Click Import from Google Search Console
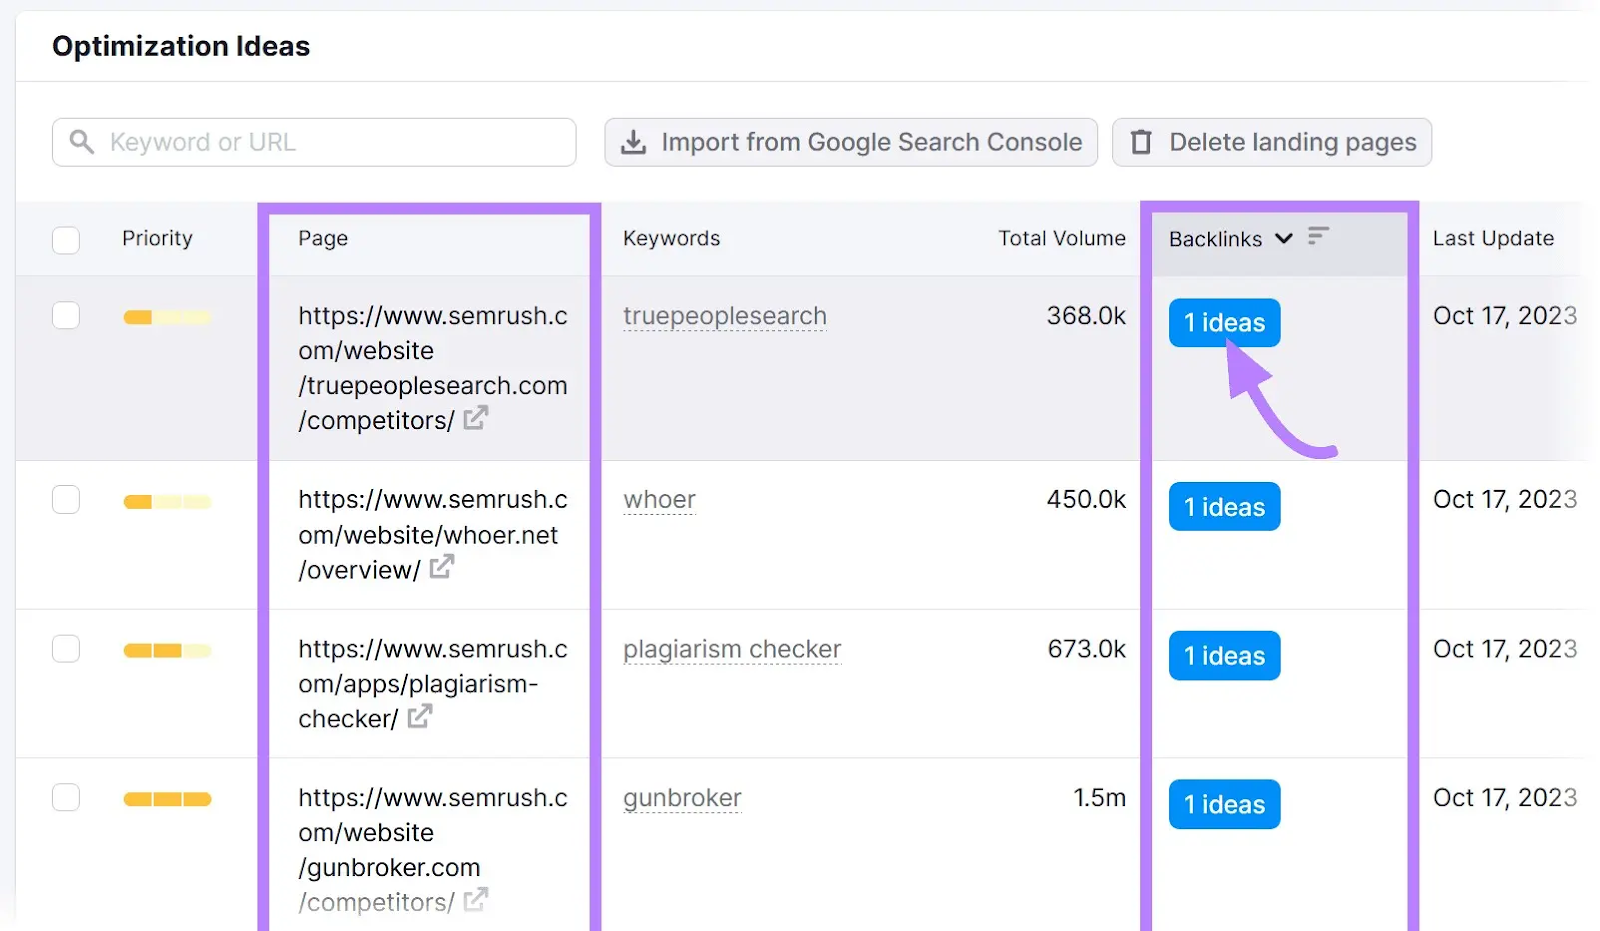 click(850, 142)
